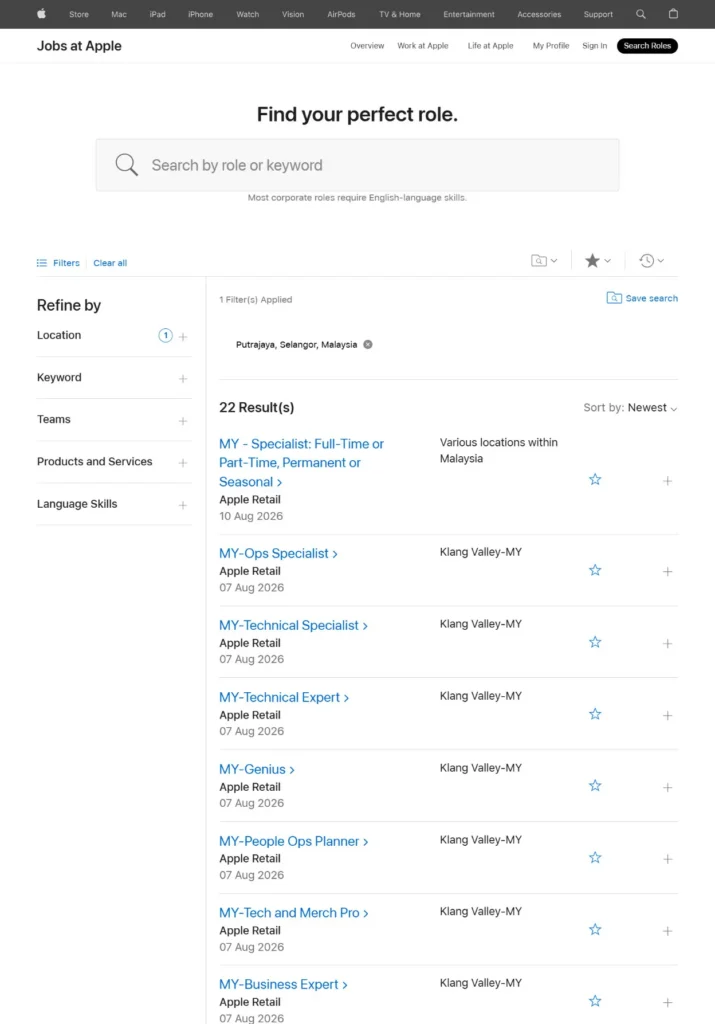
Task: Click the Filters list icon
Action: [42, 263]
